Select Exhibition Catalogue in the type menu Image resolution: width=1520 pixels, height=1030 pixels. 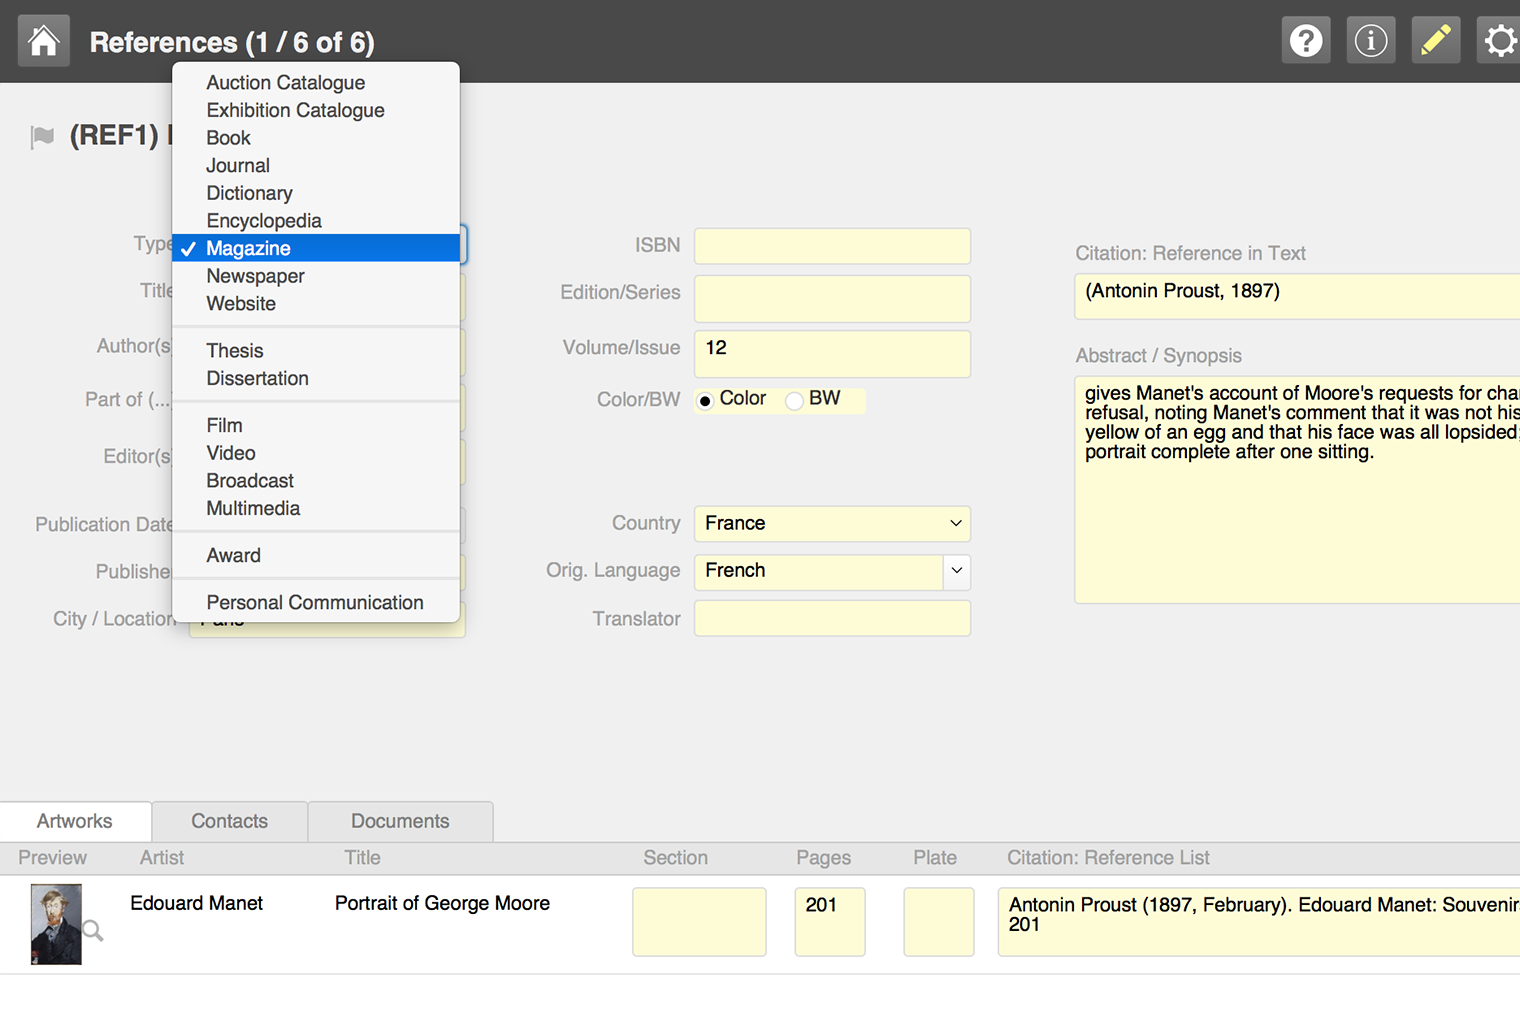295,110
